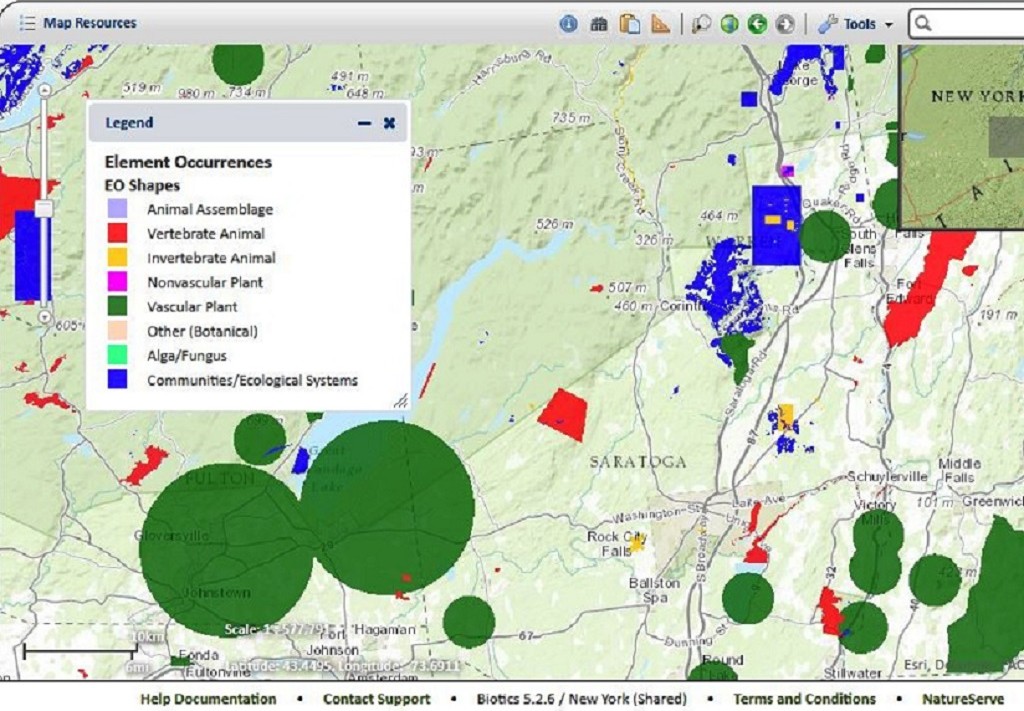Click the magnifier zoom tool icon

pyautogui.click(x=702, y=24)
